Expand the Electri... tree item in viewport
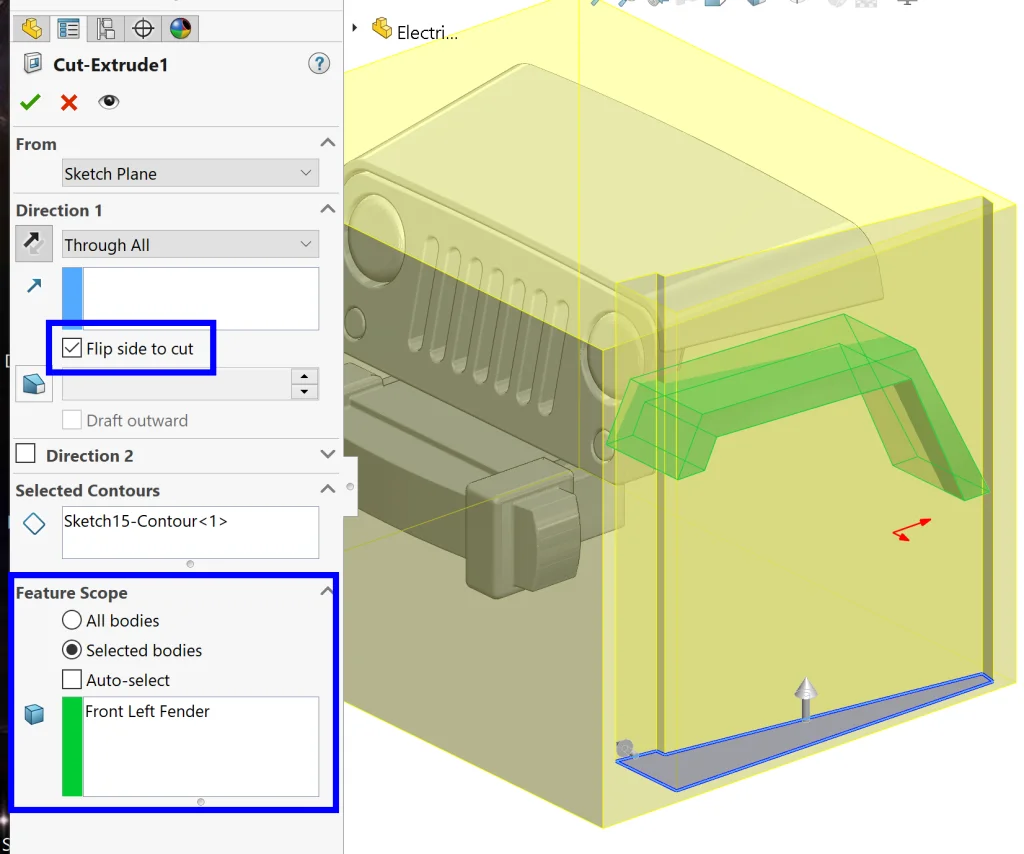 [355, 29]
